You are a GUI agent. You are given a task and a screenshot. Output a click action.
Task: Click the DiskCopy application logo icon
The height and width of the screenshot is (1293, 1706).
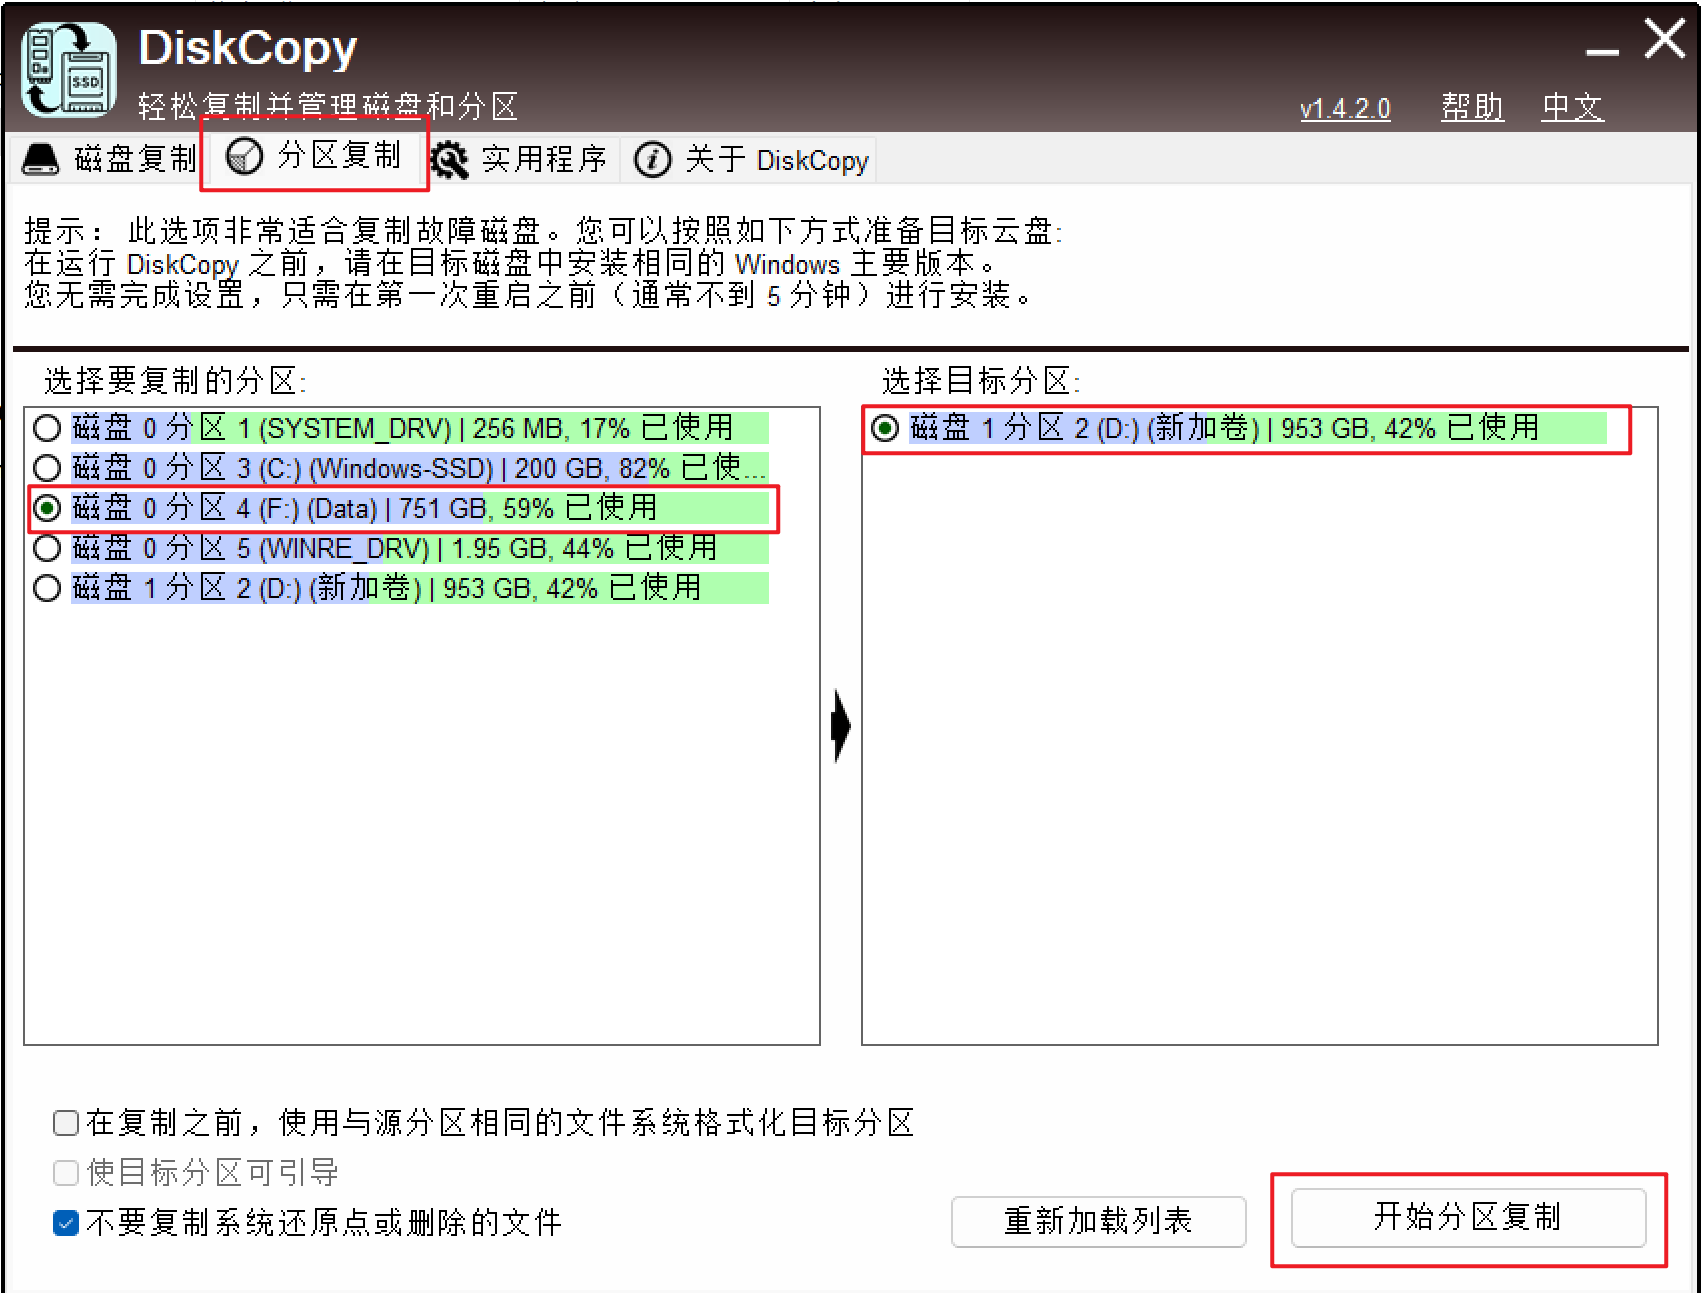coord(68,70)
